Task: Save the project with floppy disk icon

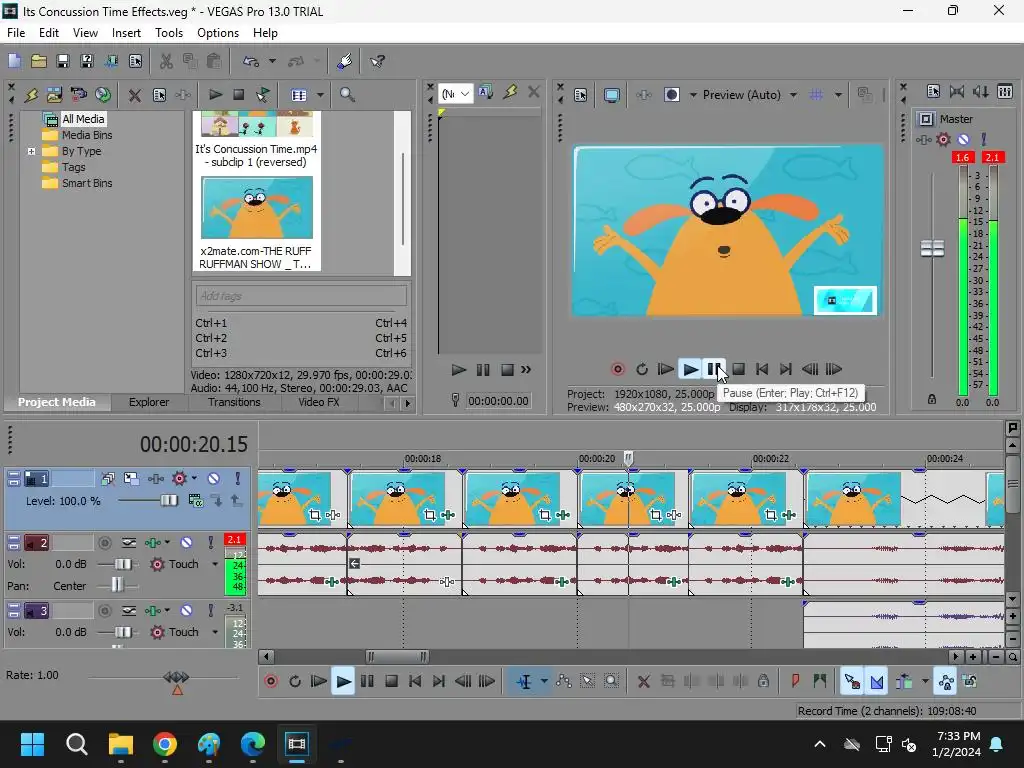Action: pos(63,61)
